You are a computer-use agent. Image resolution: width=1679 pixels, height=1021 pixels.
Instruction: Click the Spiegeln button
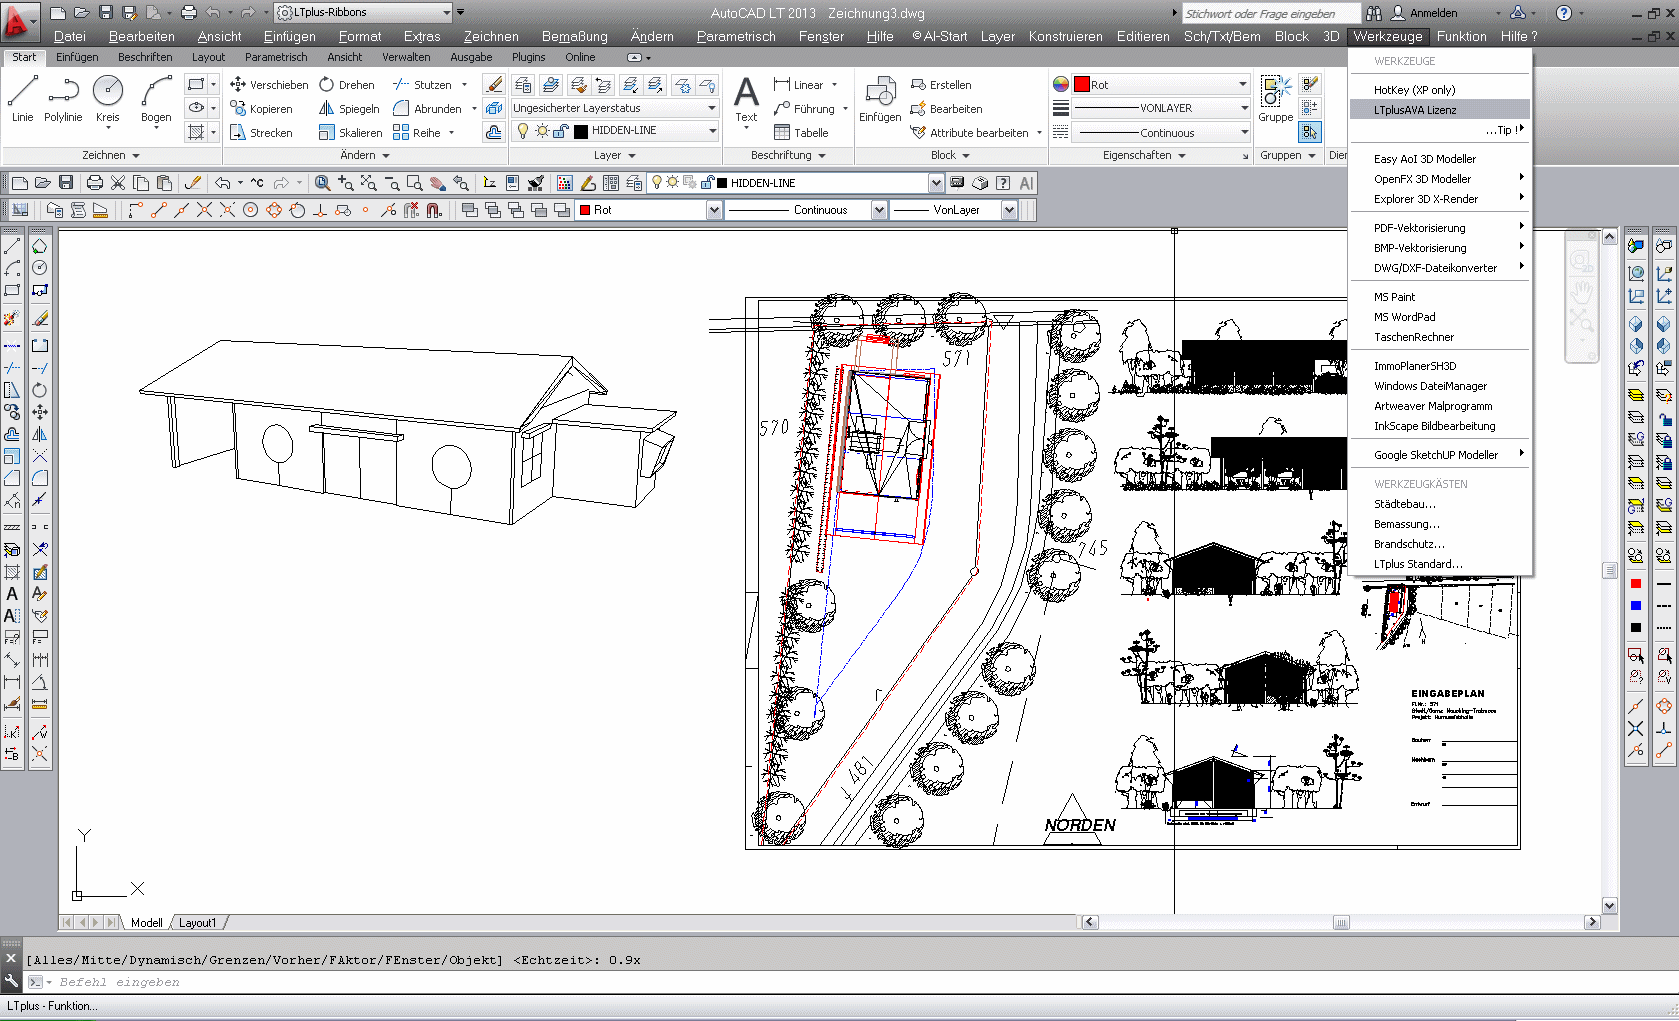pos(349,109)
